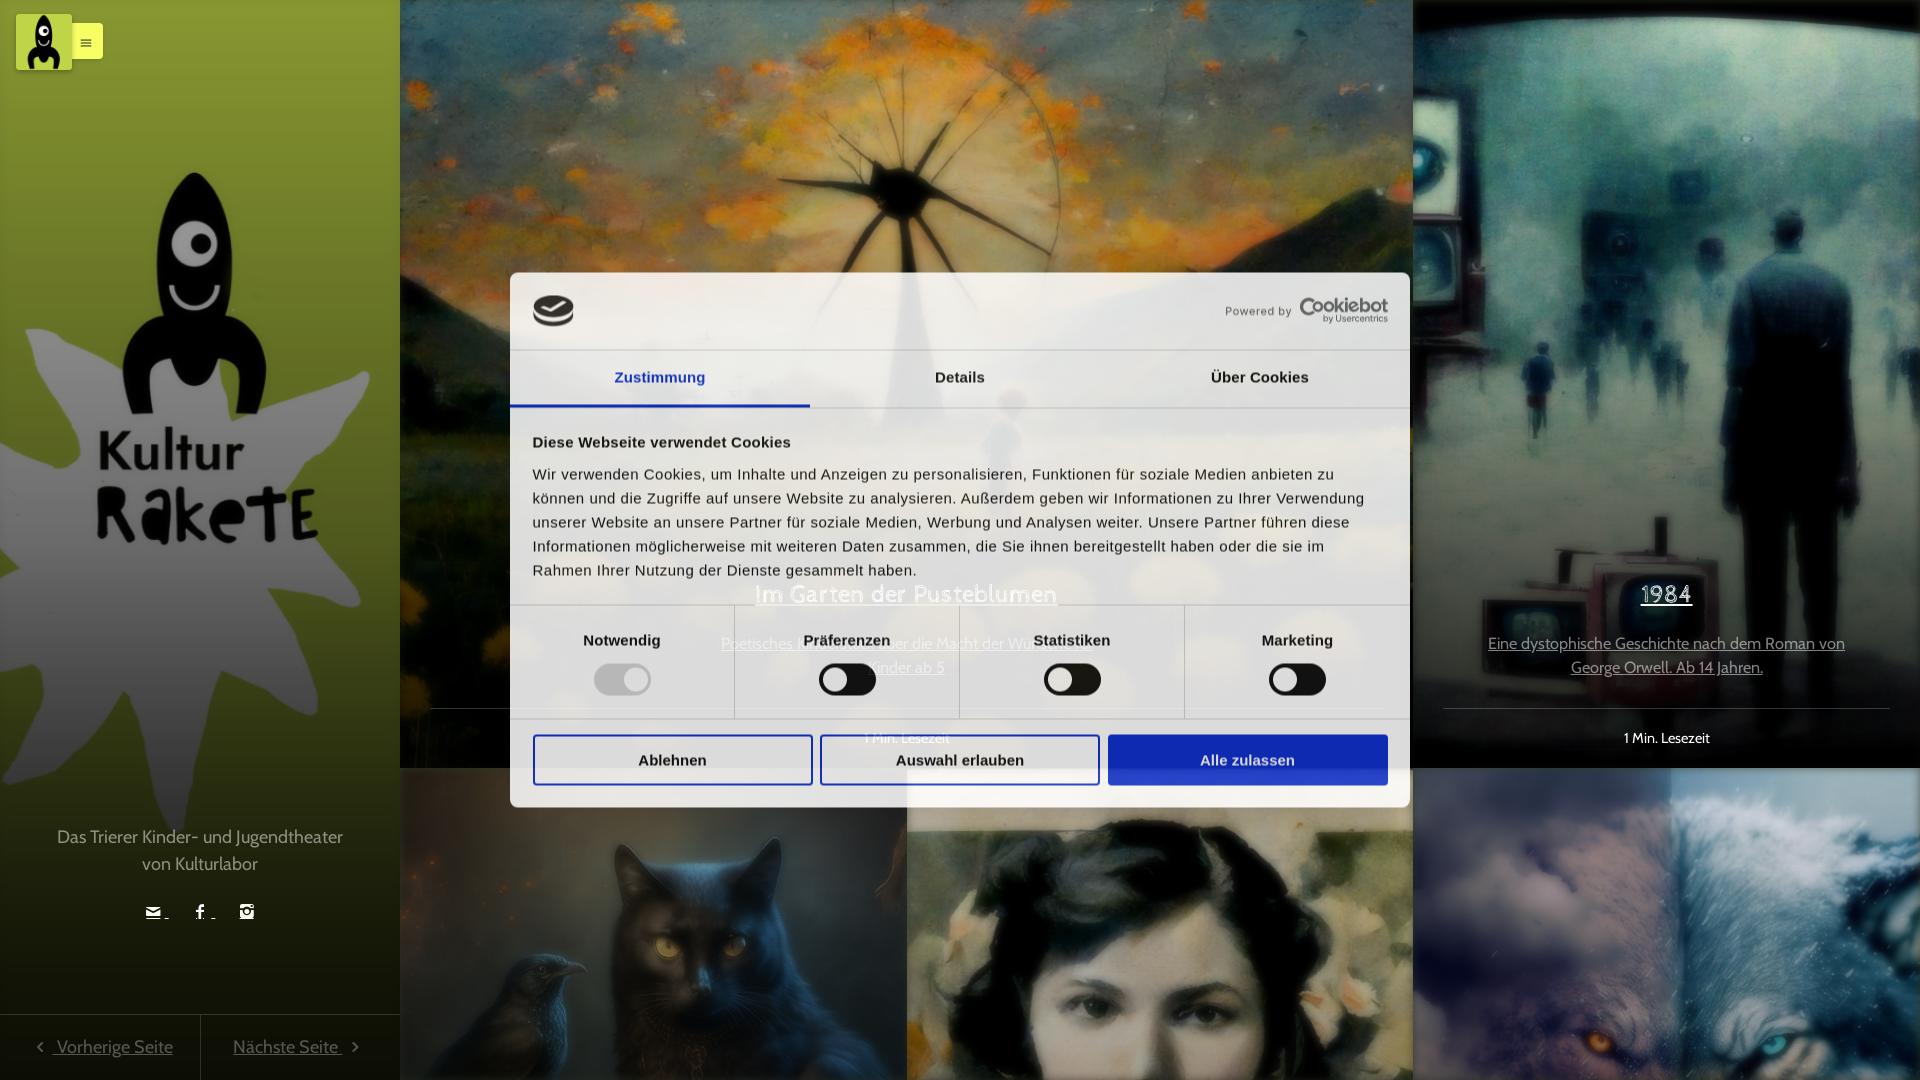
Task: Click the email envelope icon
Action: [x=153, y=911]
